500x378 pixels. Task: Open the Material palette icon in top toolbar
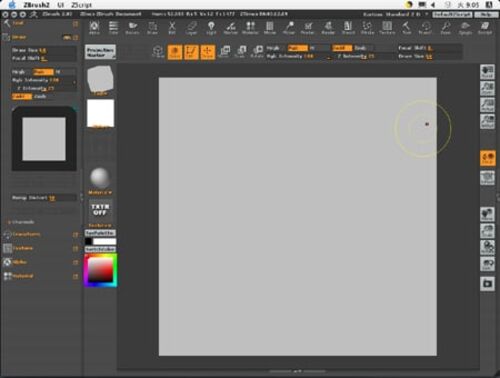pos(250,28)
